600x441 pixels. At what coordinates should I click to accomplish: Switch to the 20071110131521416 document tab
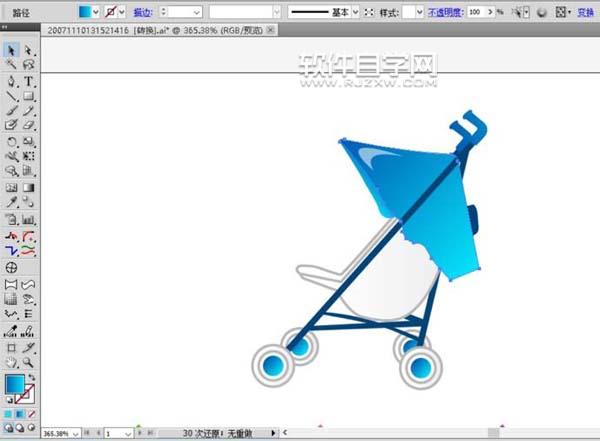coord(155,30)
